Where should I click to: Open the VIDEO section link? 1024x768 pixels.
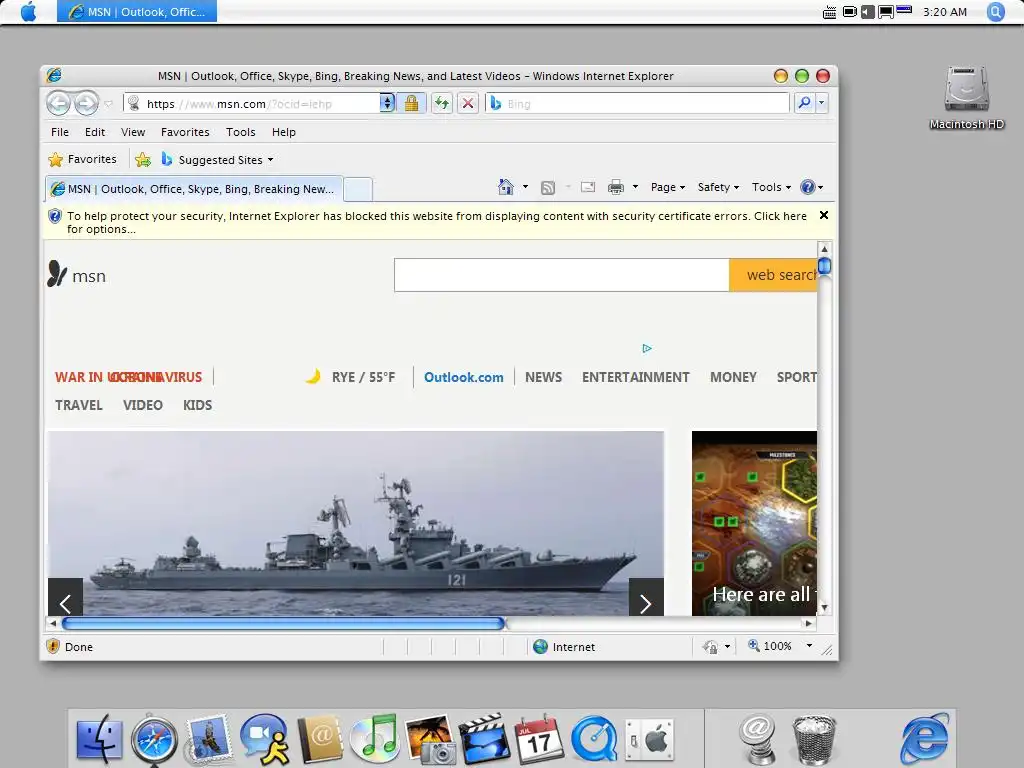point(142,405)
